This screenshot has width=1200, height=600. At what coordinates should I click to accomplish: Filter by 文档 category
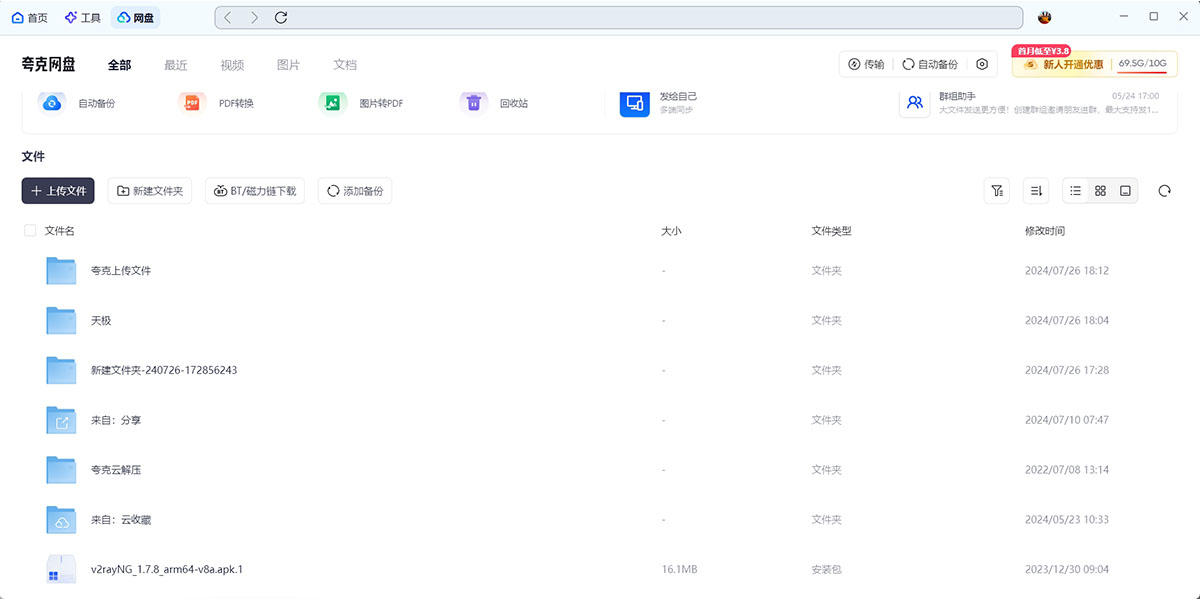click(x=345, y=65)
